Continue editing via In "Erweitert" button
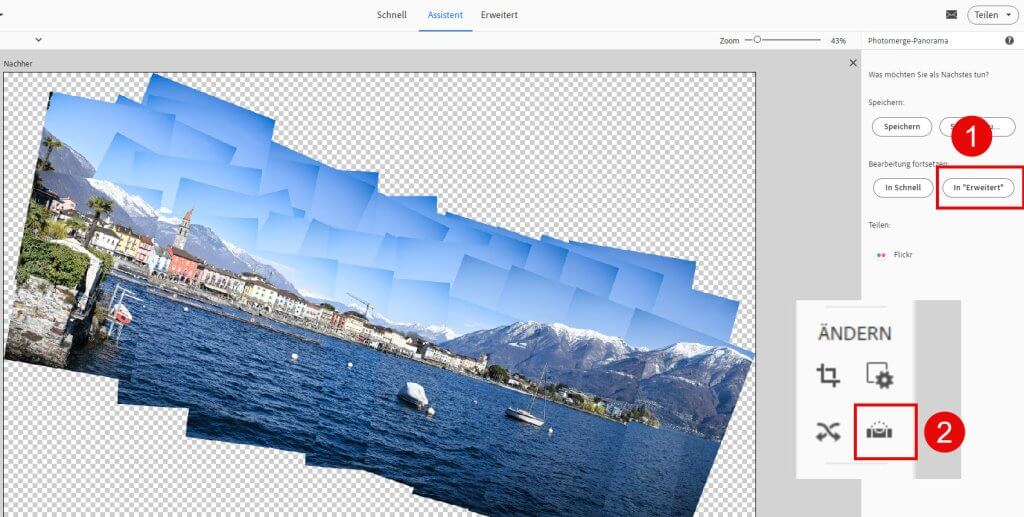 978,187
